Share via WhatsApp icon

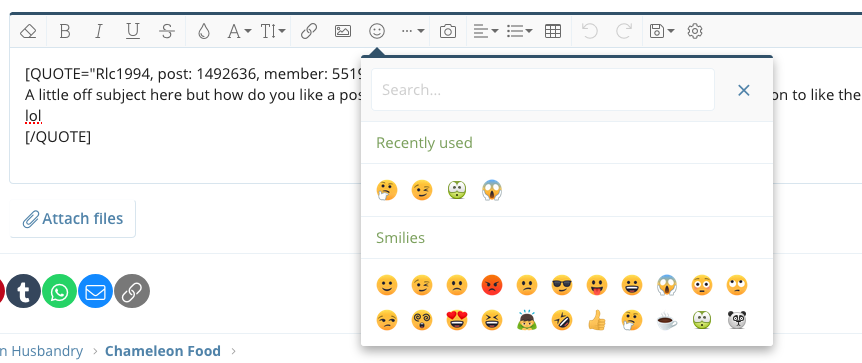(59, 291)
